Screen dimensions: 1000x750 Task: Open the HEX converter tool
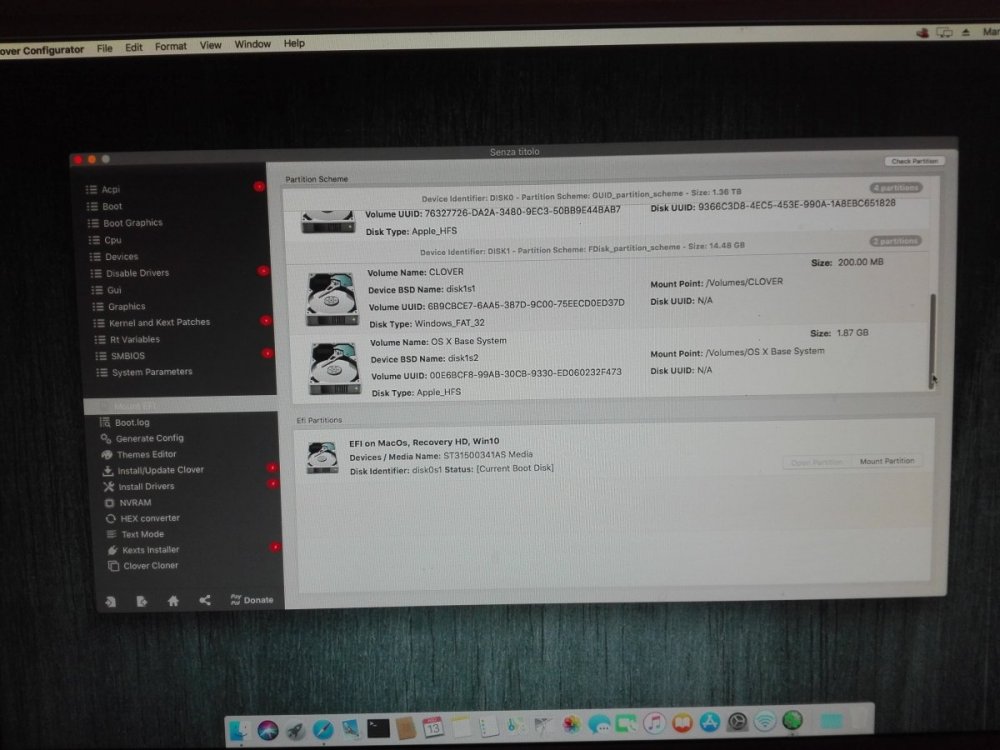[x=150, y=518]
